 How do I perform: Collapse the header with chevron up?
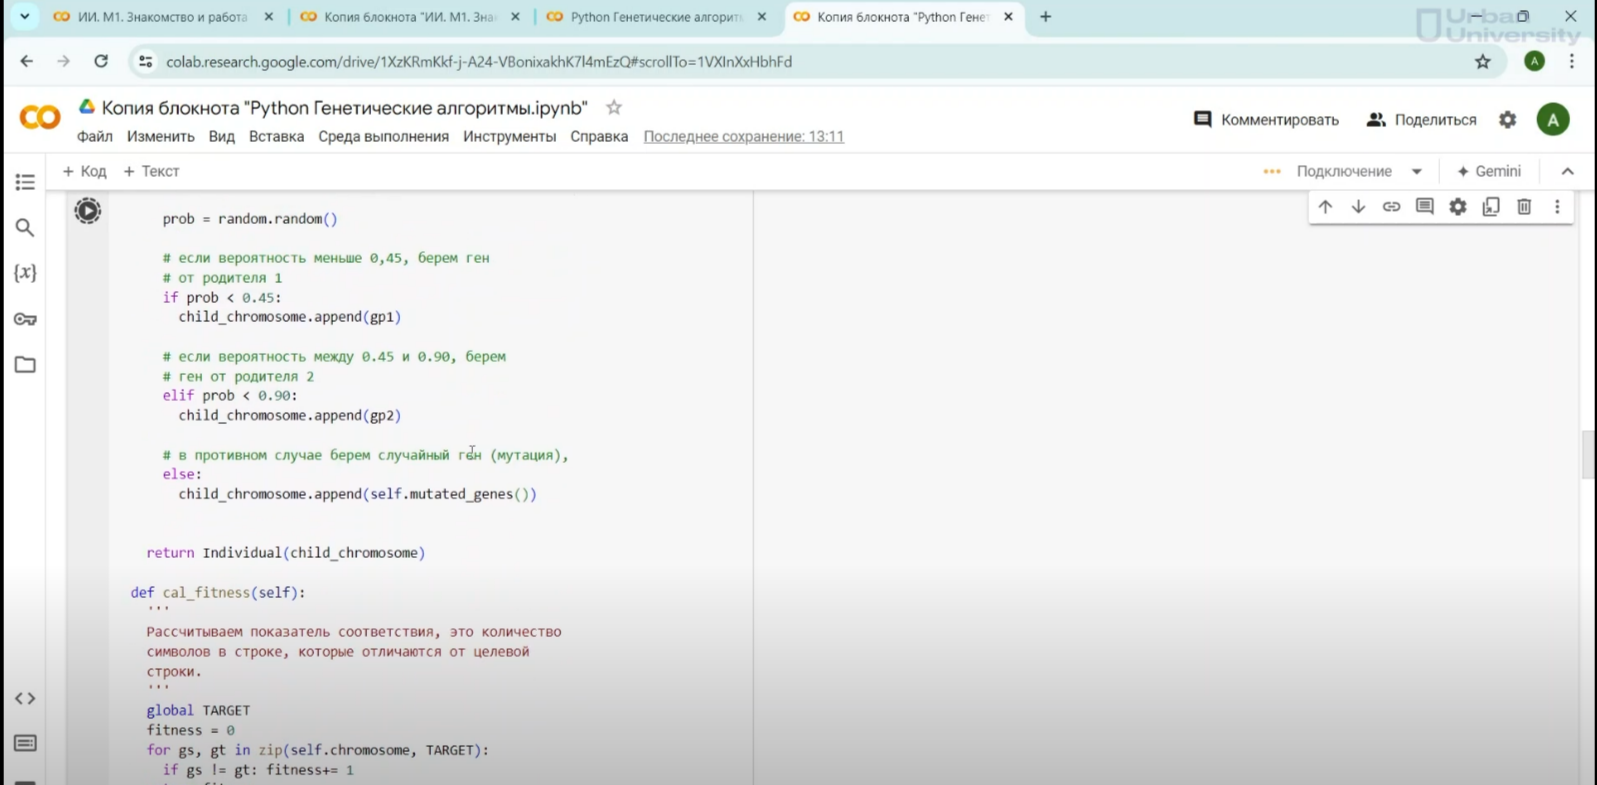coord(1567,172)
